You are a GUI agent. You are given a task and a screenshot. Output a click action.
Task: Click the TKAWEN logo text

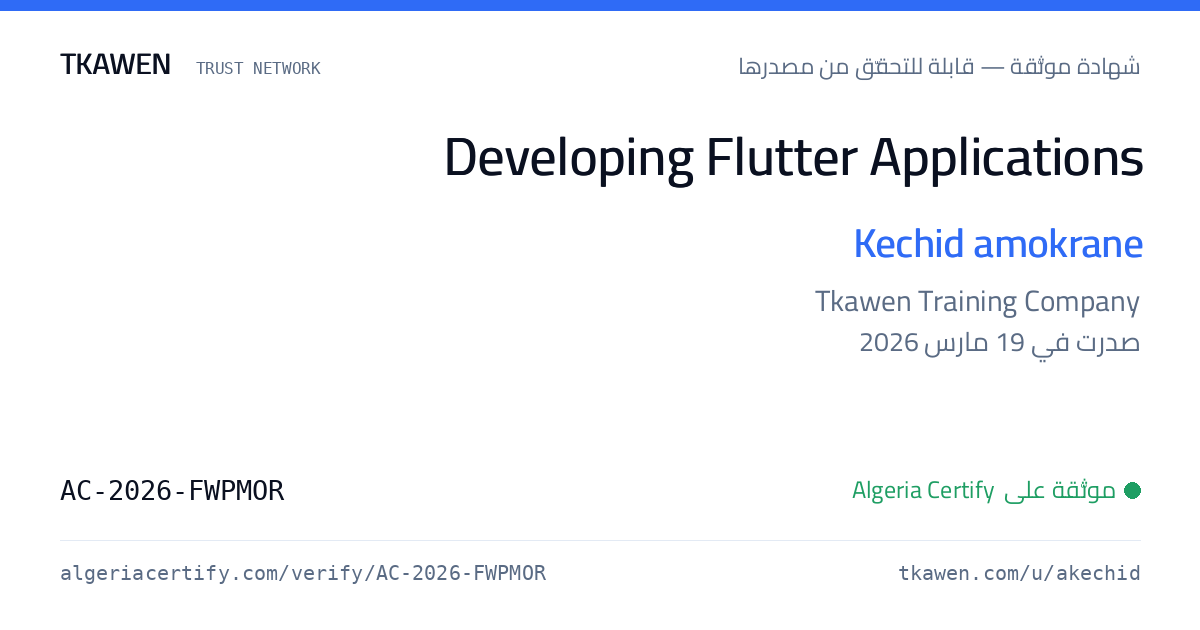115,65
